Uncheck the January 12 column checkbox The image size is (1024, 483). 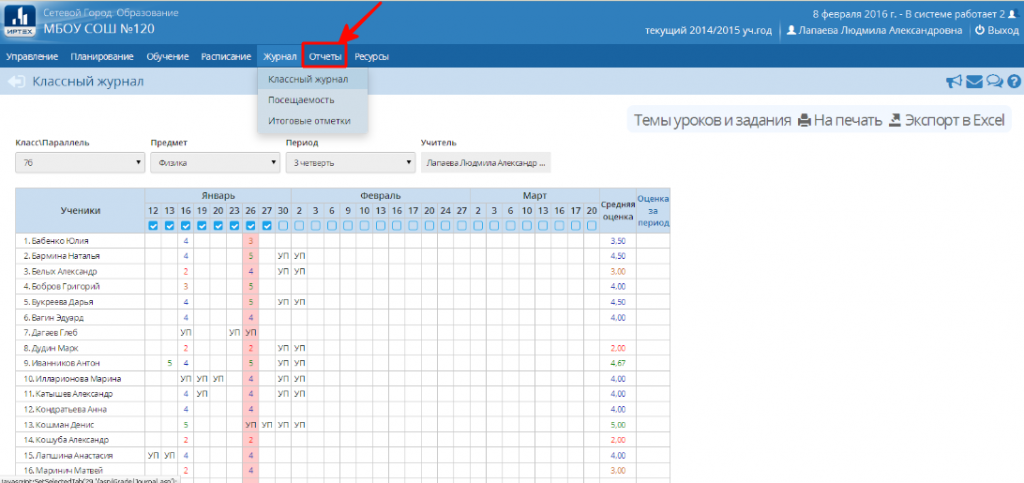click(x=153, y=226)
